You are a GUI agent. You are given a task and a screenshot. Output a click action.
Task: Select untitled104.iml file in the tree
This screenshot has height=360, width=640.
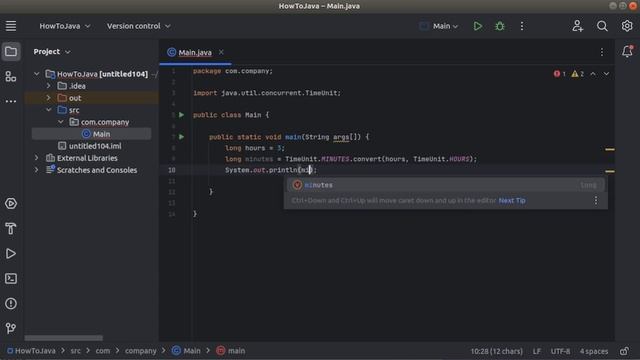click(91, 146)
